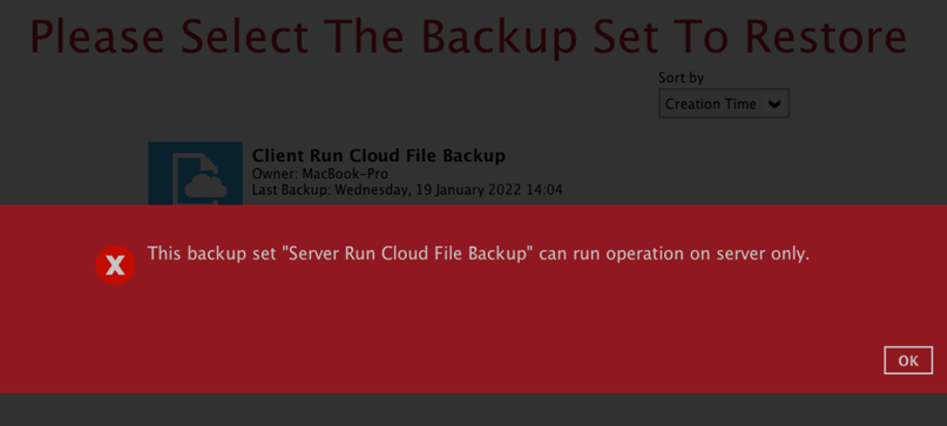Click the Sort by label
The width and height of the screenshot is (947, 426).
click(x=681, y=78)
